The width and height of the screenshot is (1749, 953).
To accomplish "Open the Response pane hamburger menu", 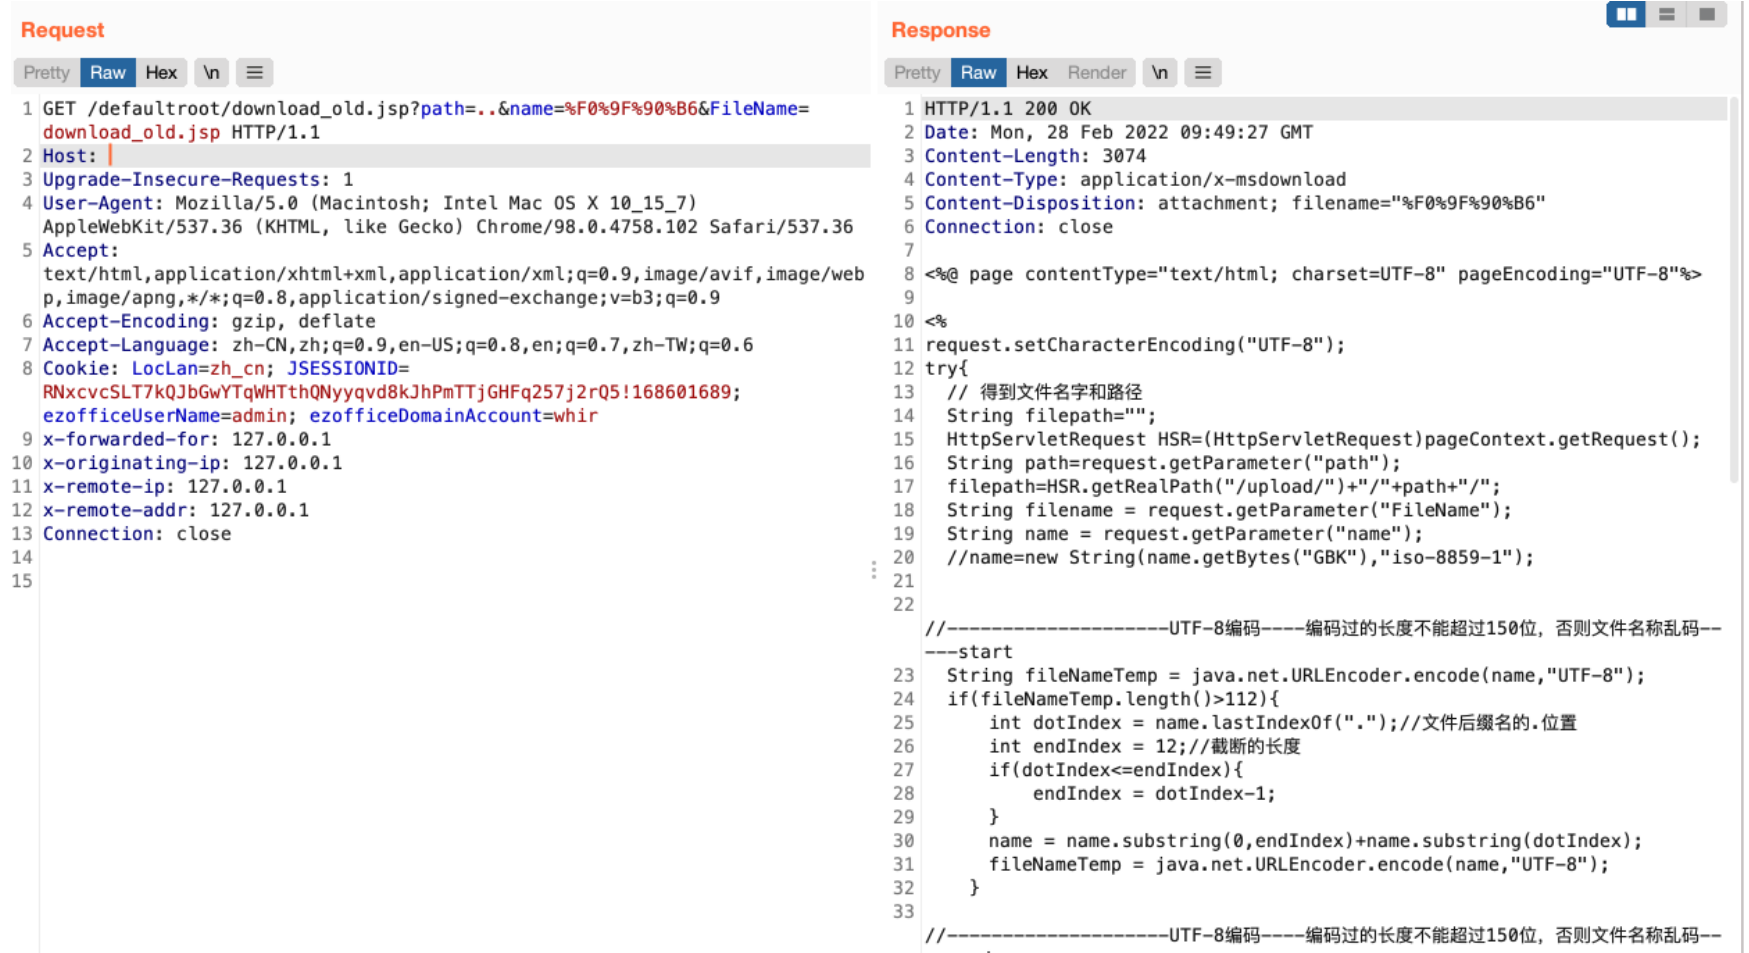I will pos(1203,72).
